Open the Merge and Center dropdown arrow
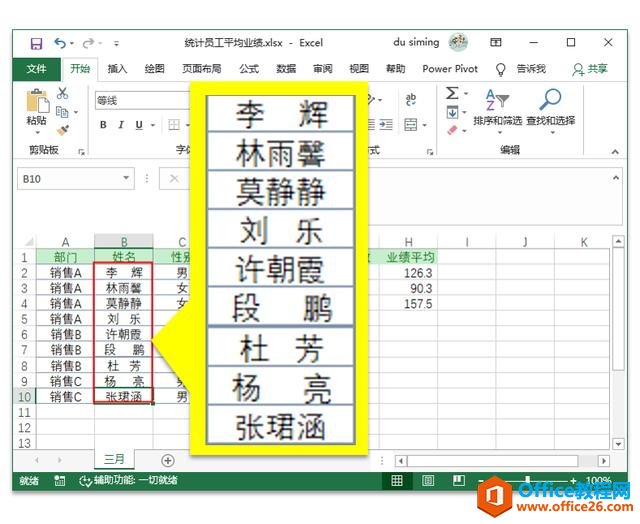This screenshot has width=640, height=524. 425,125
